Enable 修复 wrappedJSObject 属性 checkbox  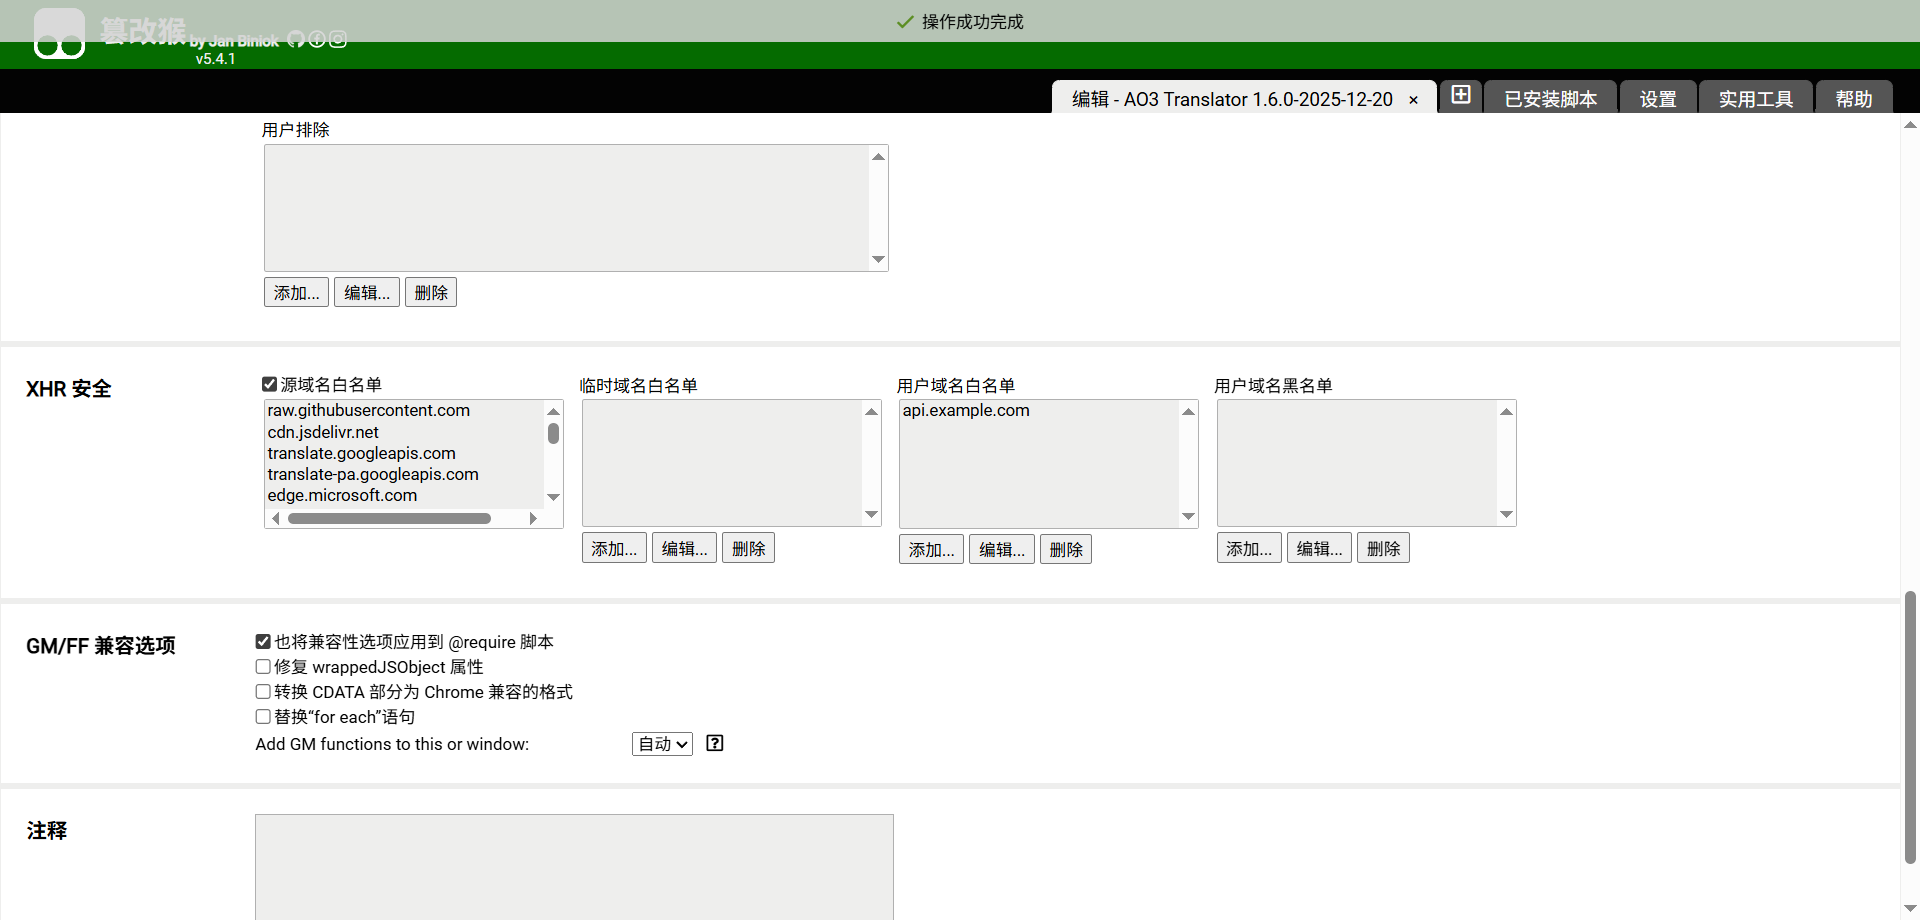[263, 667]
